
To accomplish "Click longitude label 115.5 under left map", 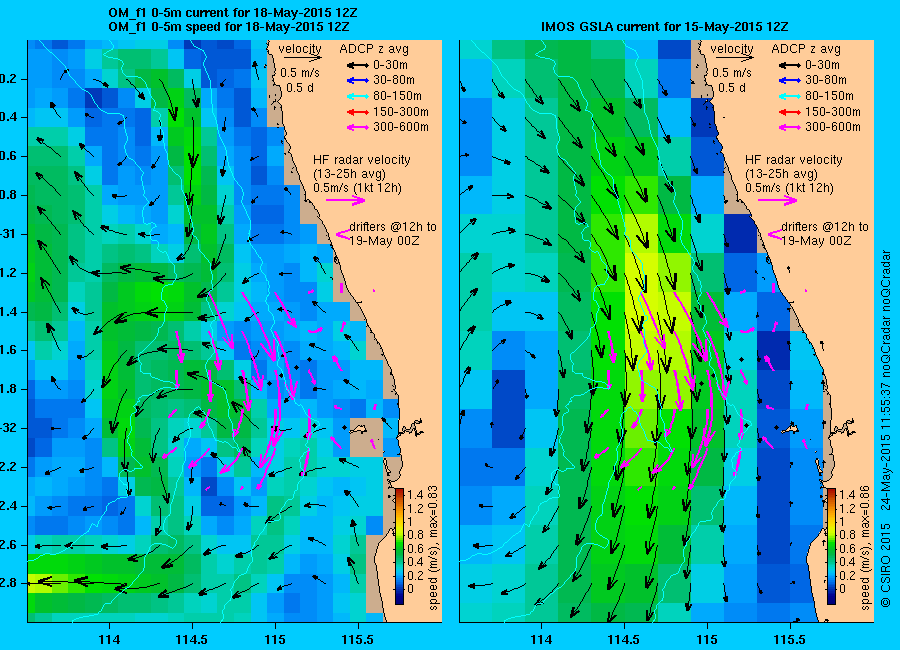I will click(x=358, y=639).
